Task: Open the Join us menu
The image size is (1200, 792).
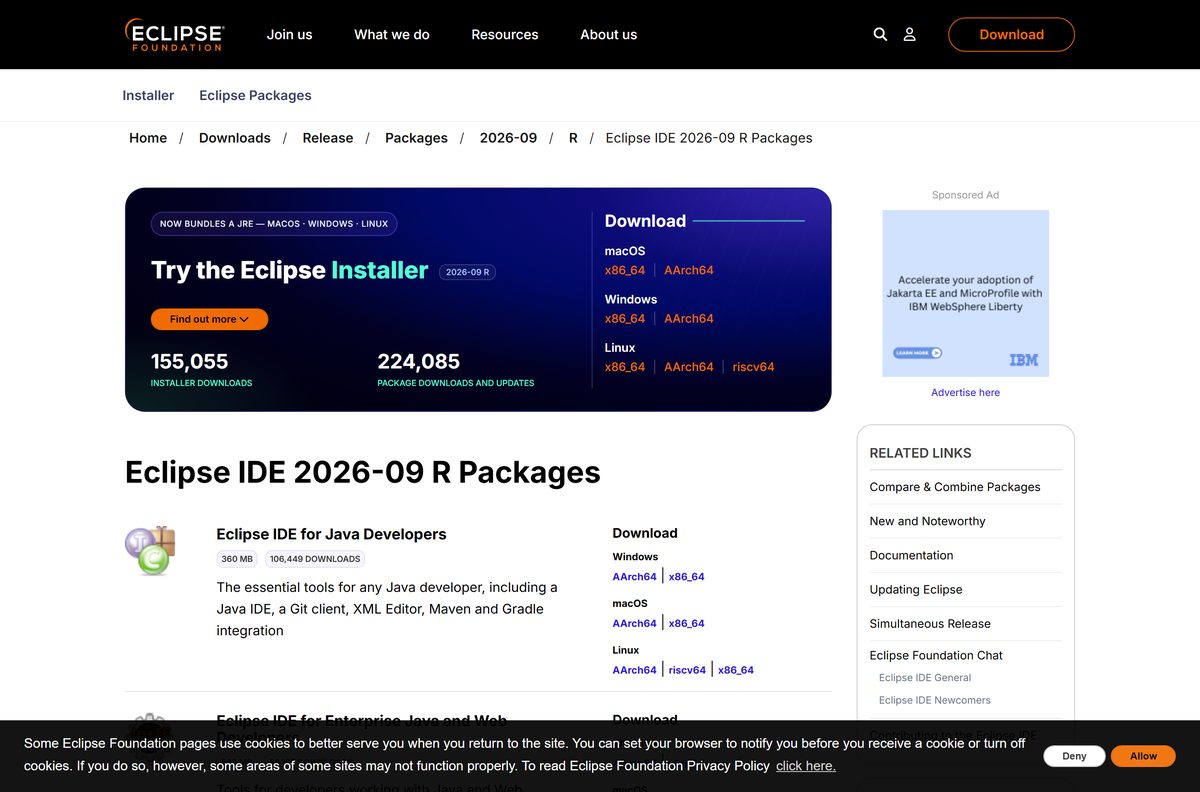Action: [289, 34]
